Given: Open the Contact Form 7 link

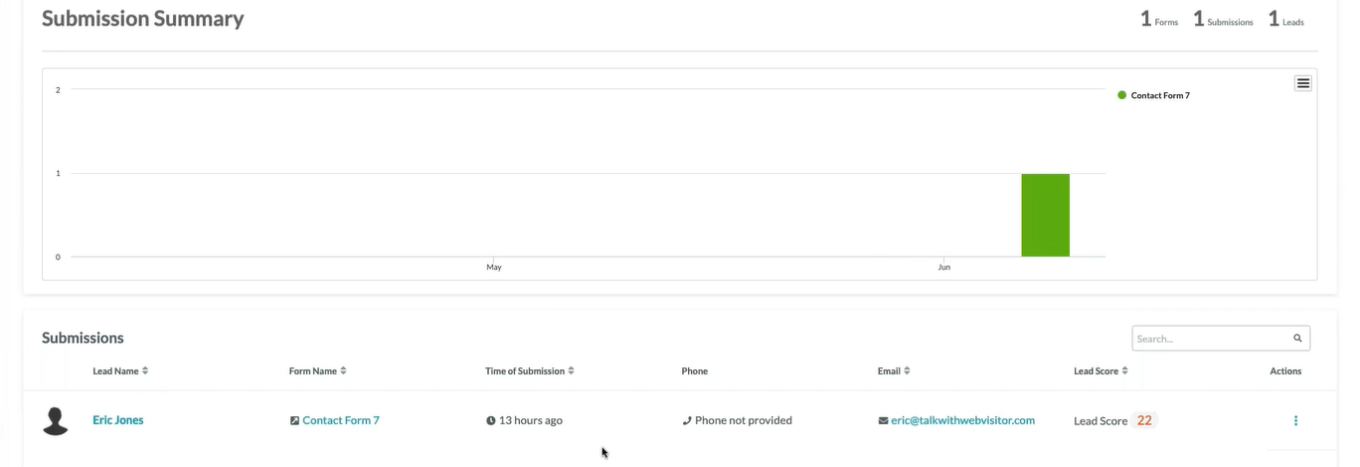Looking at the screenshot, I should [x=341, y=421].
